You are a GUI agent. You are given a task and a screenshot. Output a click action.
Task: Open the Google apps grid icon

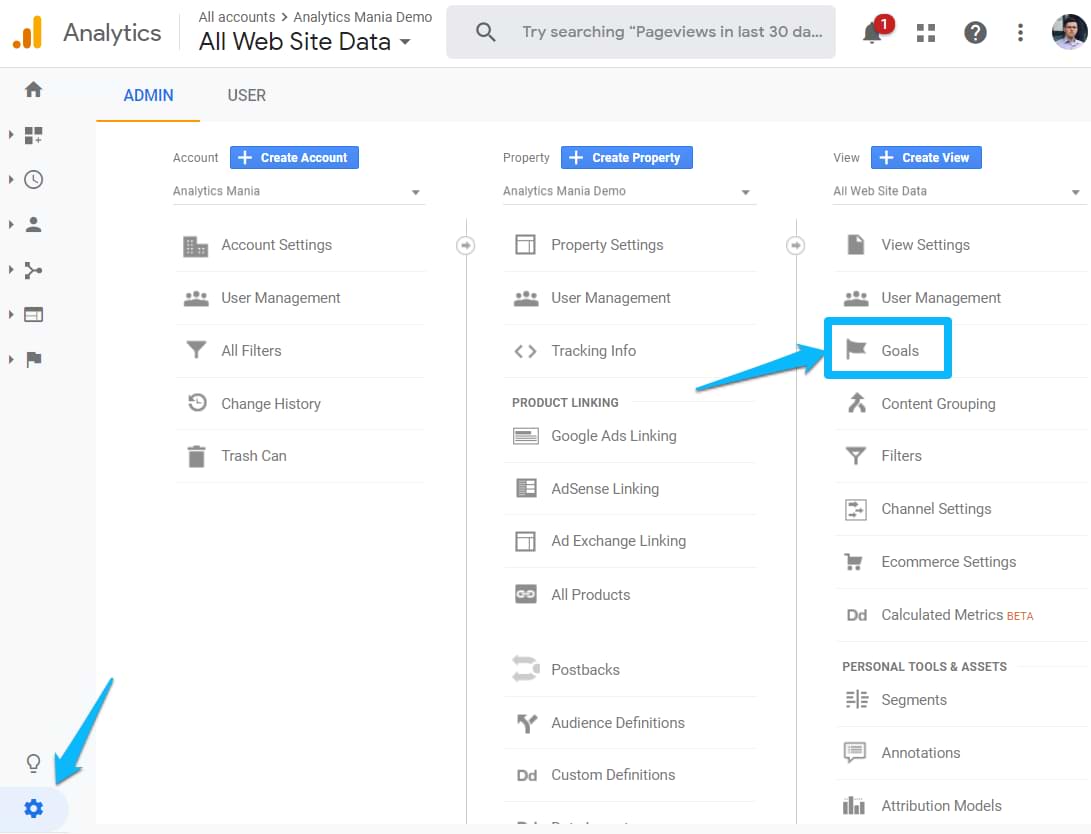click(x=926, y=32)
